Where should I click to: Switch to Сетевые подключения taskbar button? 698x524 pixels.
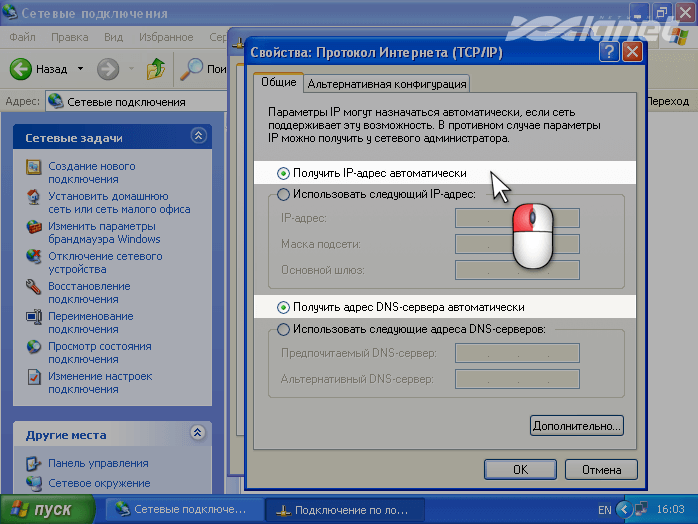tap(184, 509)
